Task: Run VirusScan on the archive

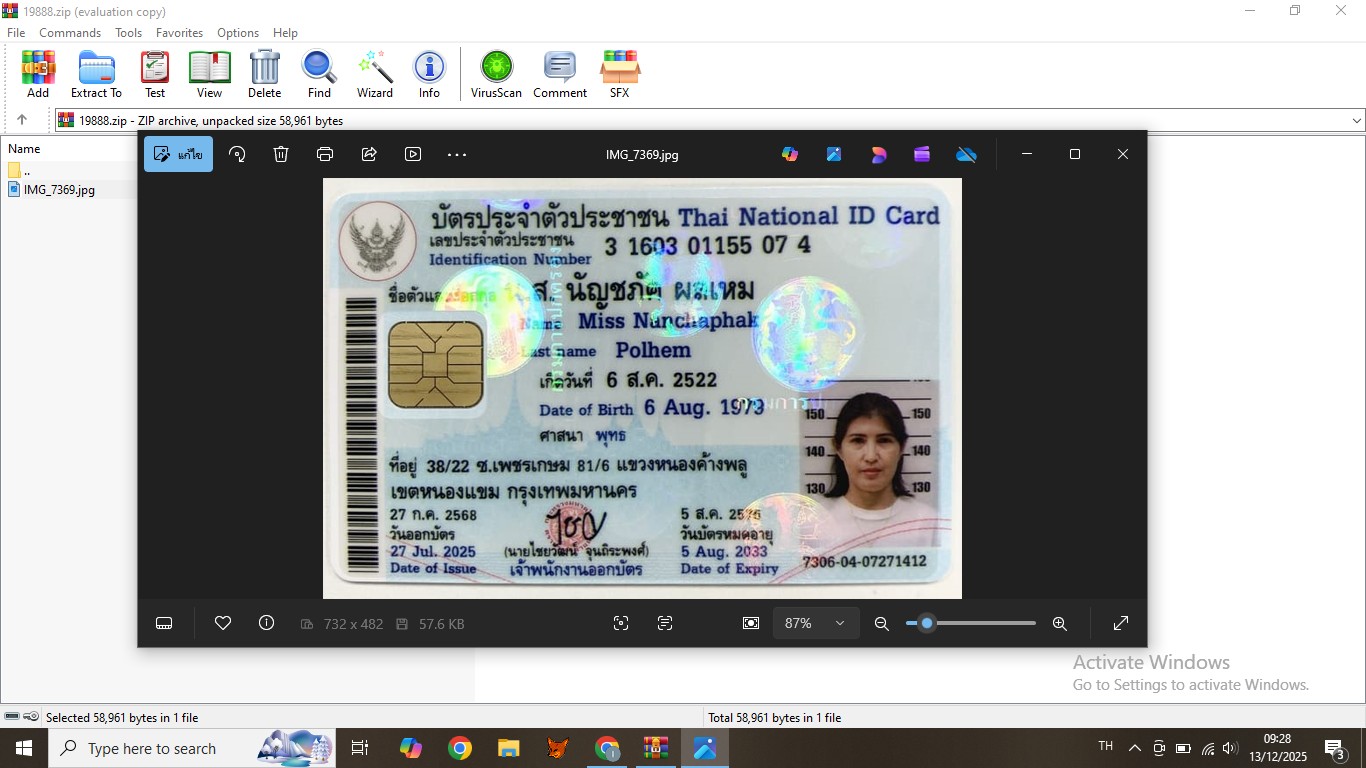Action: coord(496,75)
